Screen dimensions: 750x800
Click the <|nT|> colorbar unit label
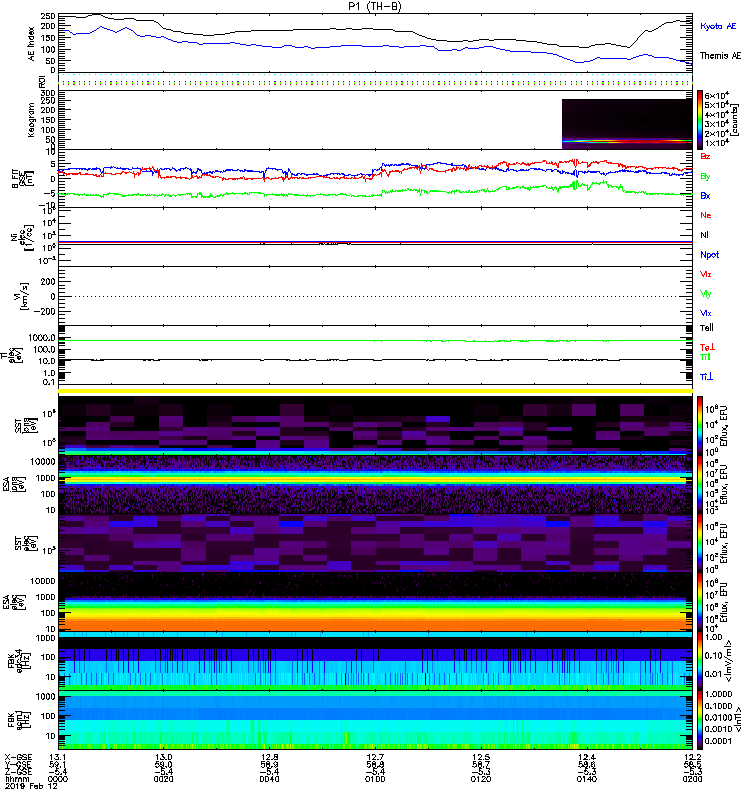[x=738, y=720]
